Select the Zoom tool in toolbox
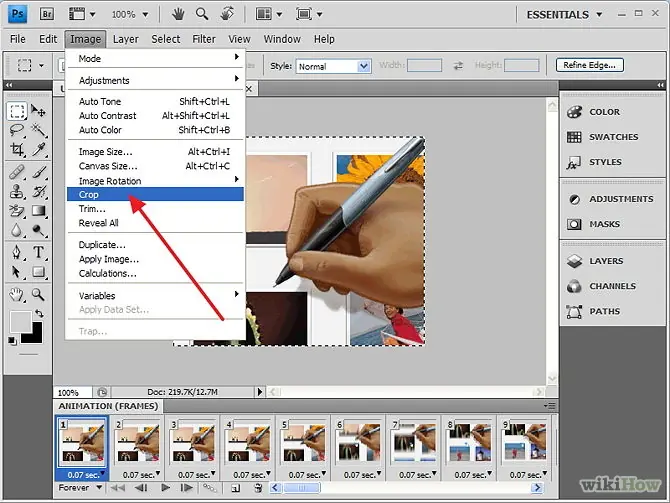This screenshot has width=670, height=503. 38,294
